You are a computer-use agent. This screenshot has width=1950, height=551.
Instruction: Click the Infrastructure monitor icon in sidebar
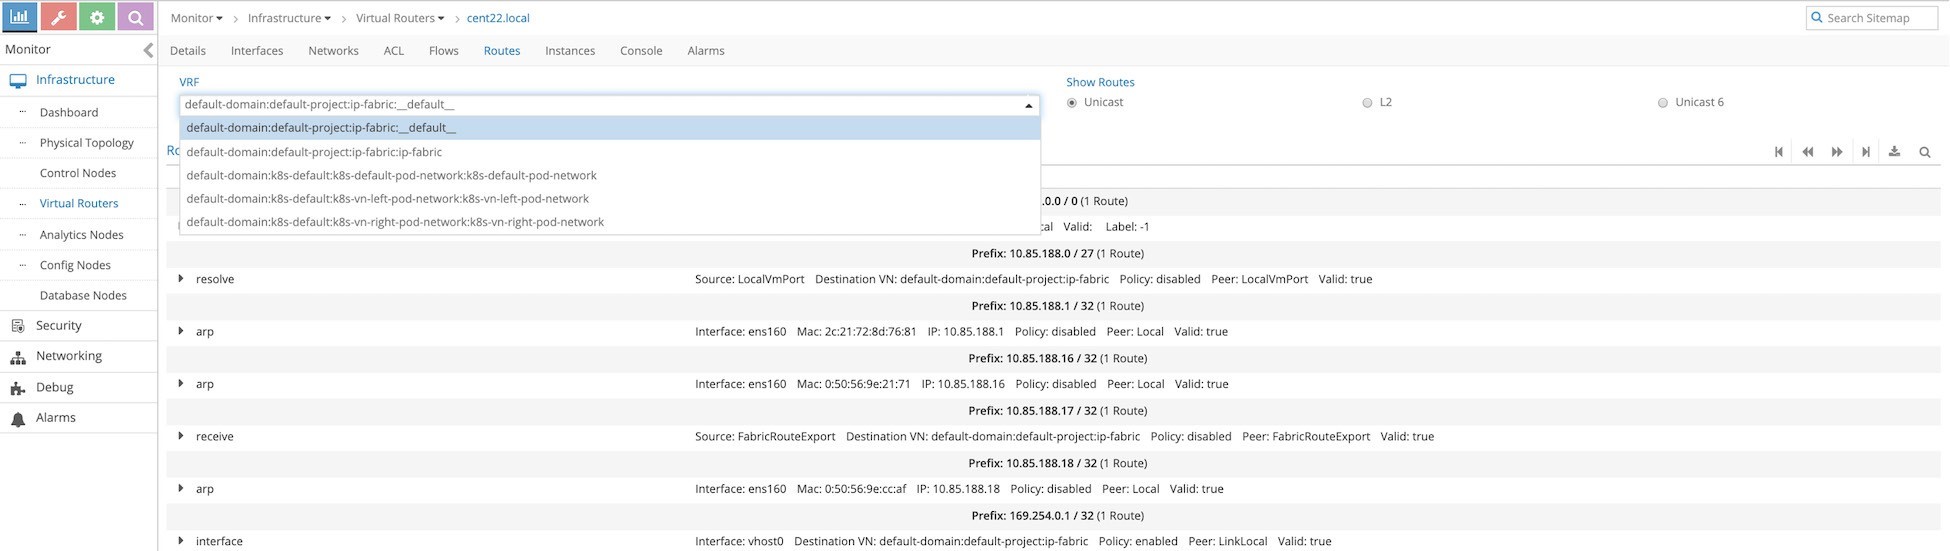point(18,81)
